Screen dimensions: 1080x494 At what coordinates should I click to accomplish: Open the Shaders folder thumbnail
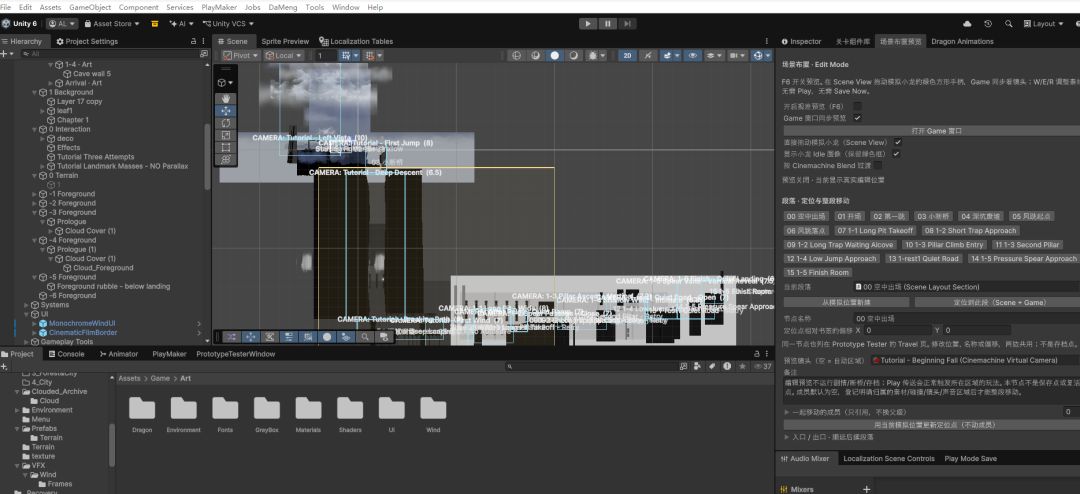tap(350, 414)
